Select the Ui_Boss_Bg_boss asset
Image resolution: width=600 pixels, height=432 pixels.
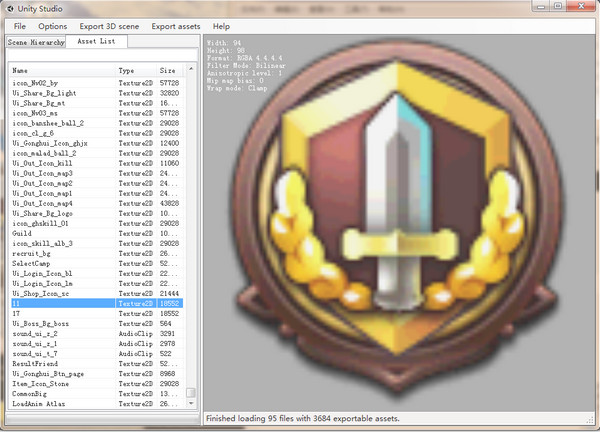click(97, 323)
